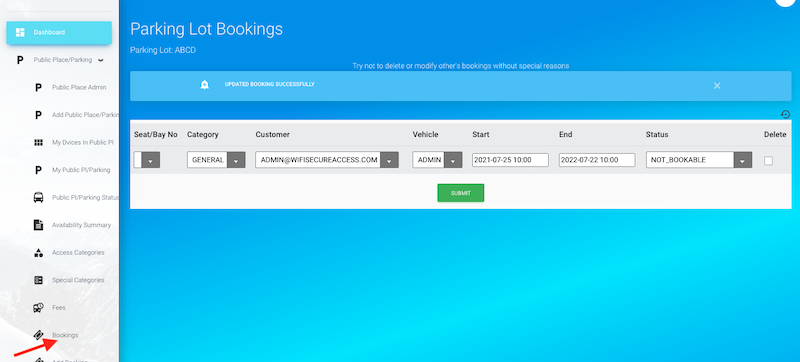Click the Delete column header

click(775, 135)
